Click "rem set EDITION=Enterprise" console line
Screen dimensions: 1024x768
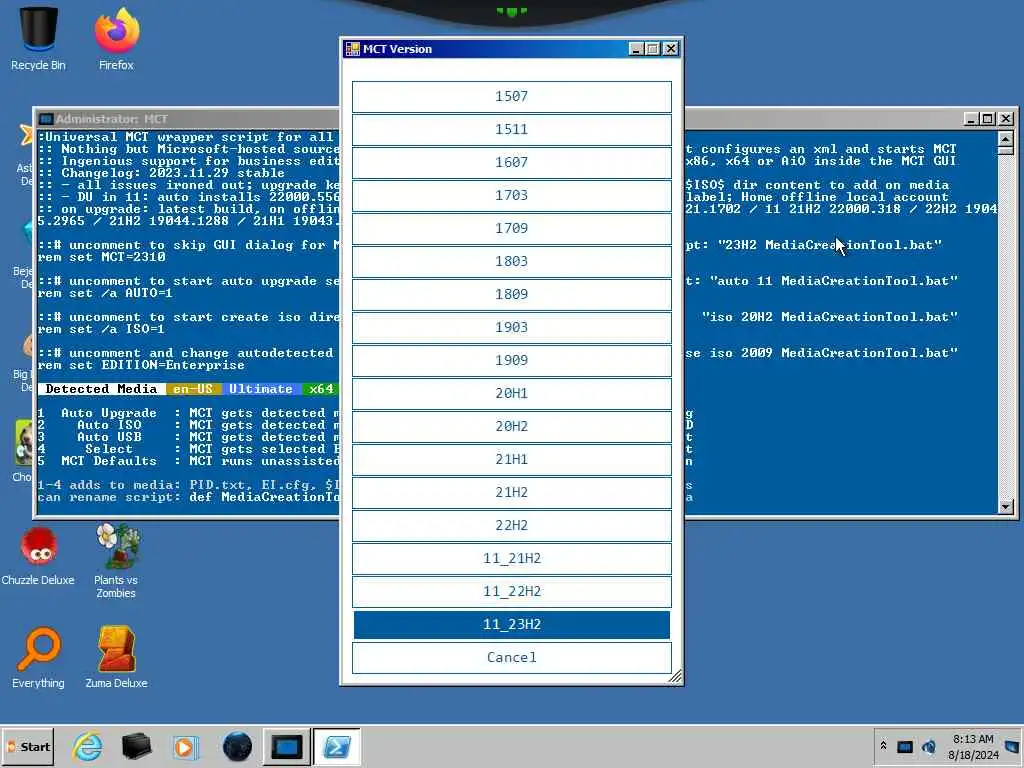[x=141, y=365]
